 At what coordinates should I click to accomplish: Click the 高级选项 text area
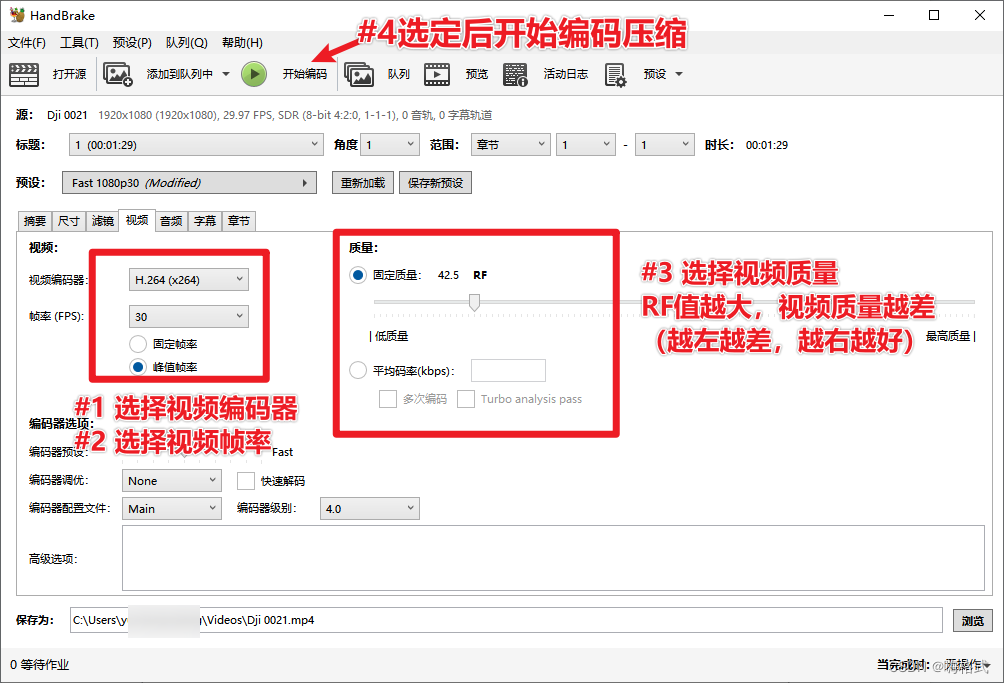click(x=553, y=558)
